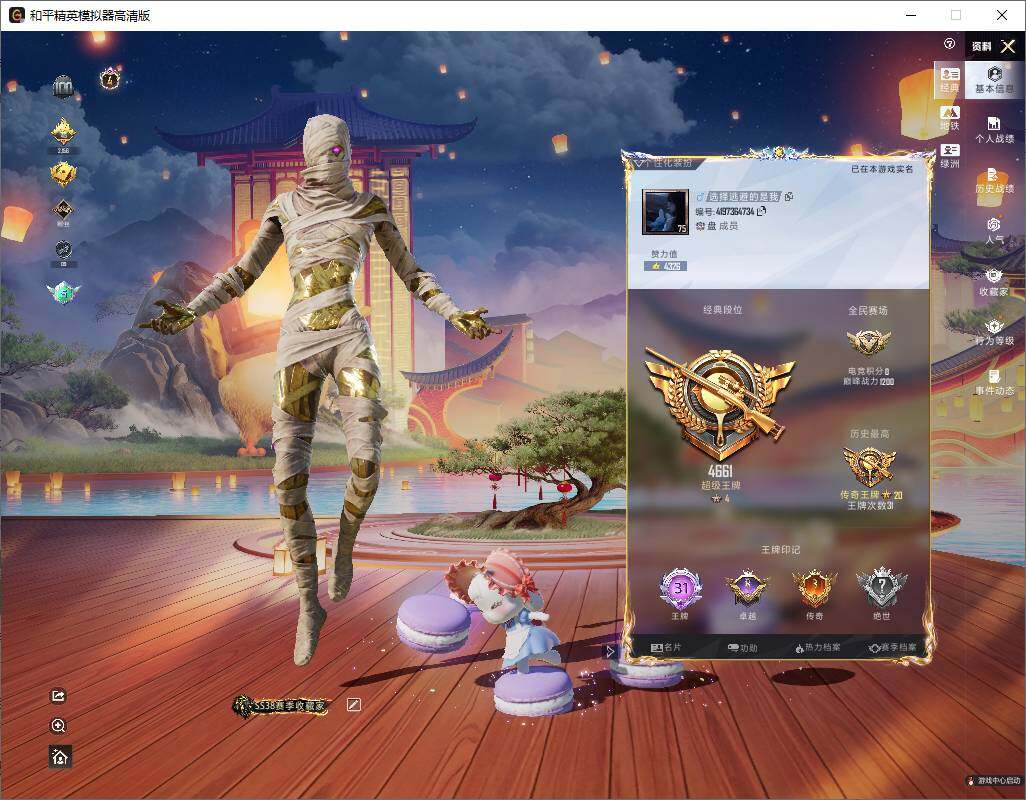Click the 已在本游戏实名 text

point(882,169)
